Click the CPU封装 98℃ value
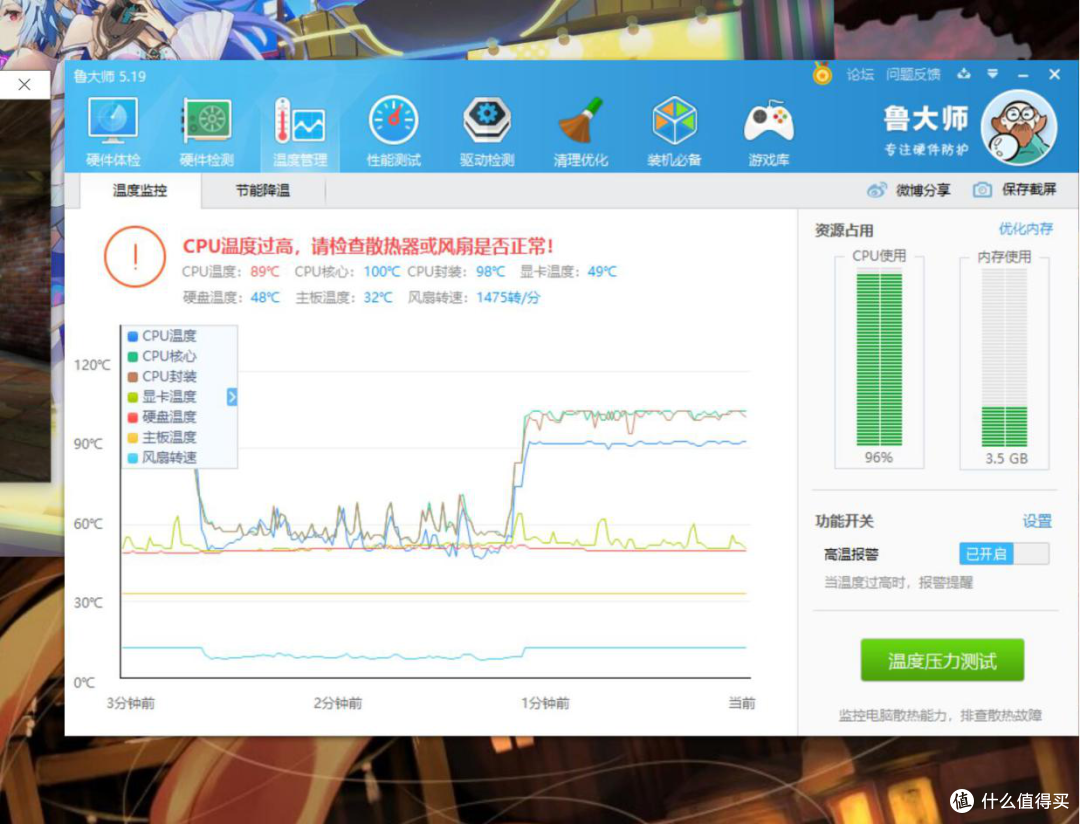 click(x=490, y=271)
